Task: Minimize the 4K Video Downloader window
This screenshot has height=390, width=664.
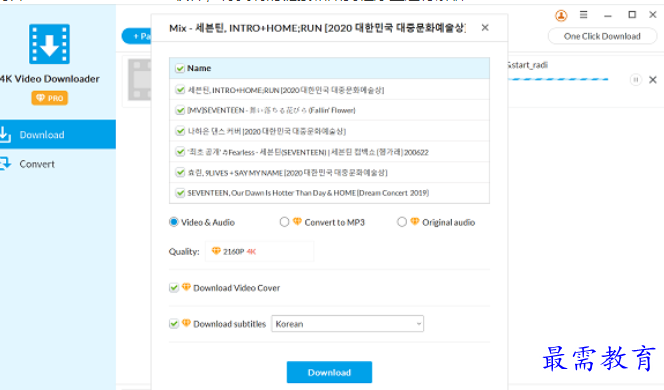Action: pyautogui.click(x=608, y=16)
